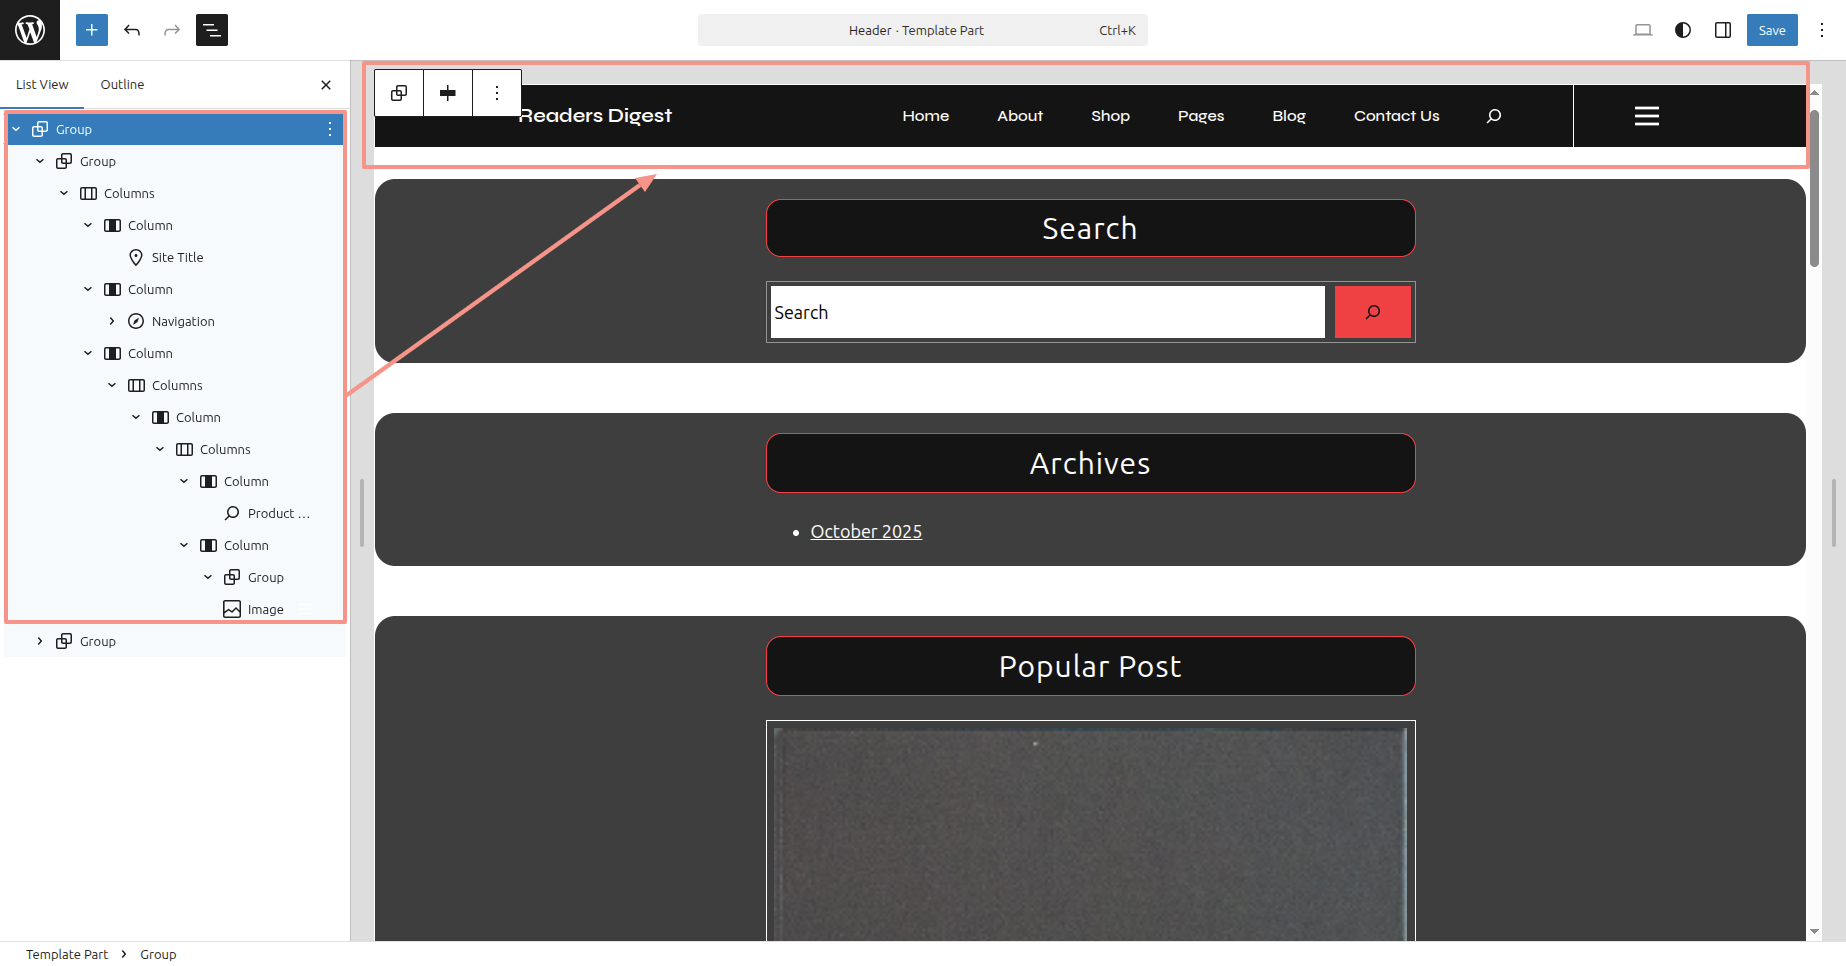Viewport: 1846px width, 966px height.
Task: Click the Group block type icon in toolbar
Action: pyautogui.click(x=399, y=93)
